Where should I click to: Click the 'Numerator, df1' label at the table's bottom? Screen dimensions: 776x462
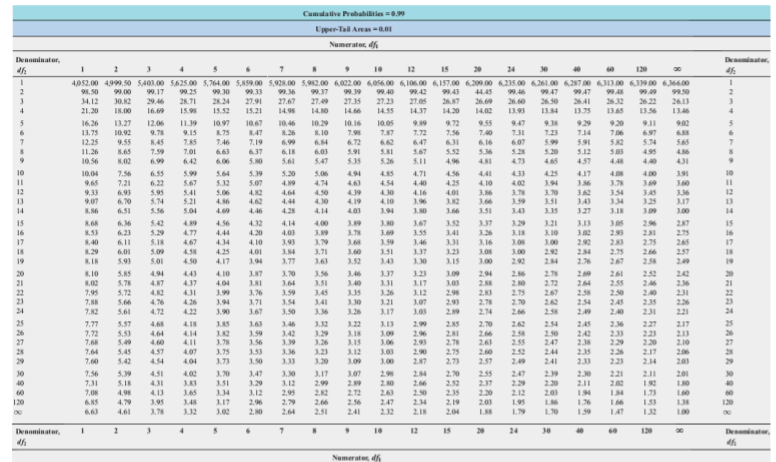tap(355, 458)
